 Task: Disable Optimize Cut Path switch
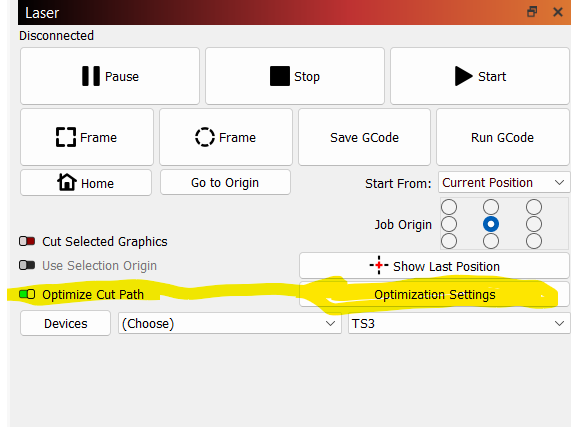(27, 294)
